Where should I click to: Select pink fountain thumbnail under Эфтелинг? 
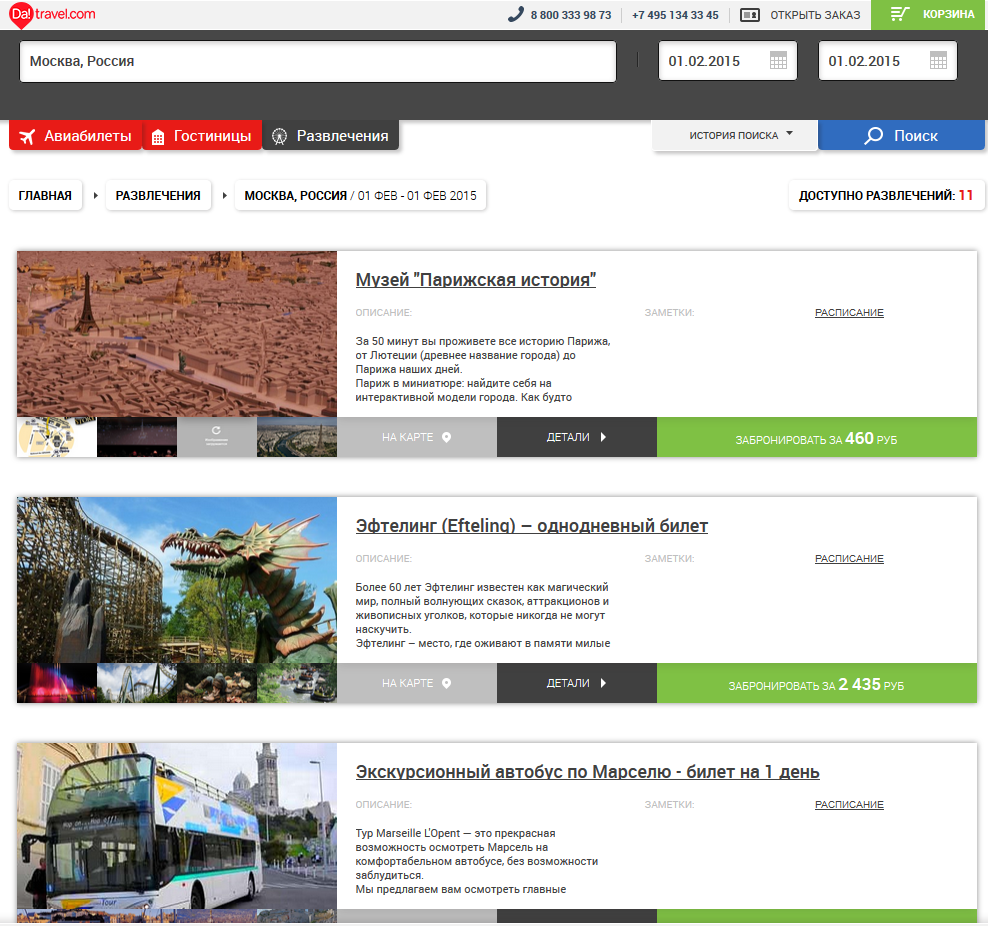(x=57, y=683)
